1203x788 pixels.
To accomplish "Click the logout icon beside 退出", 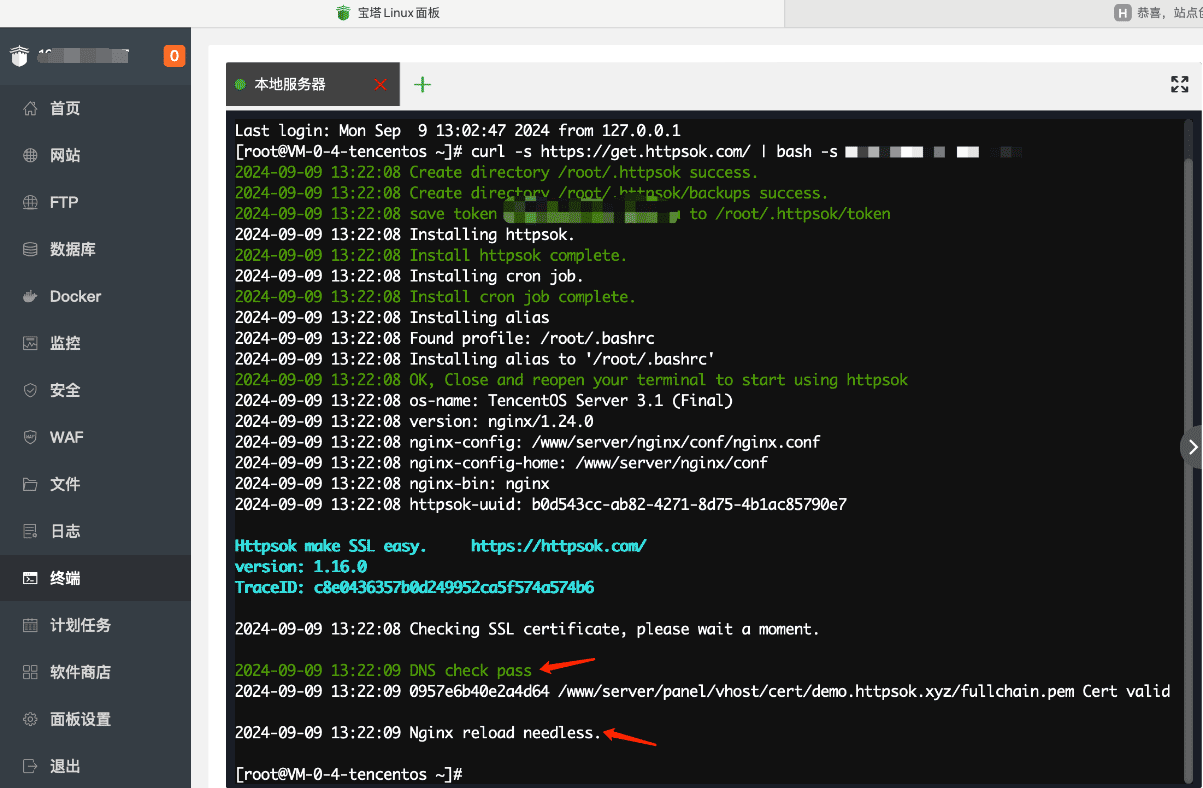I will tap(30, 766).
